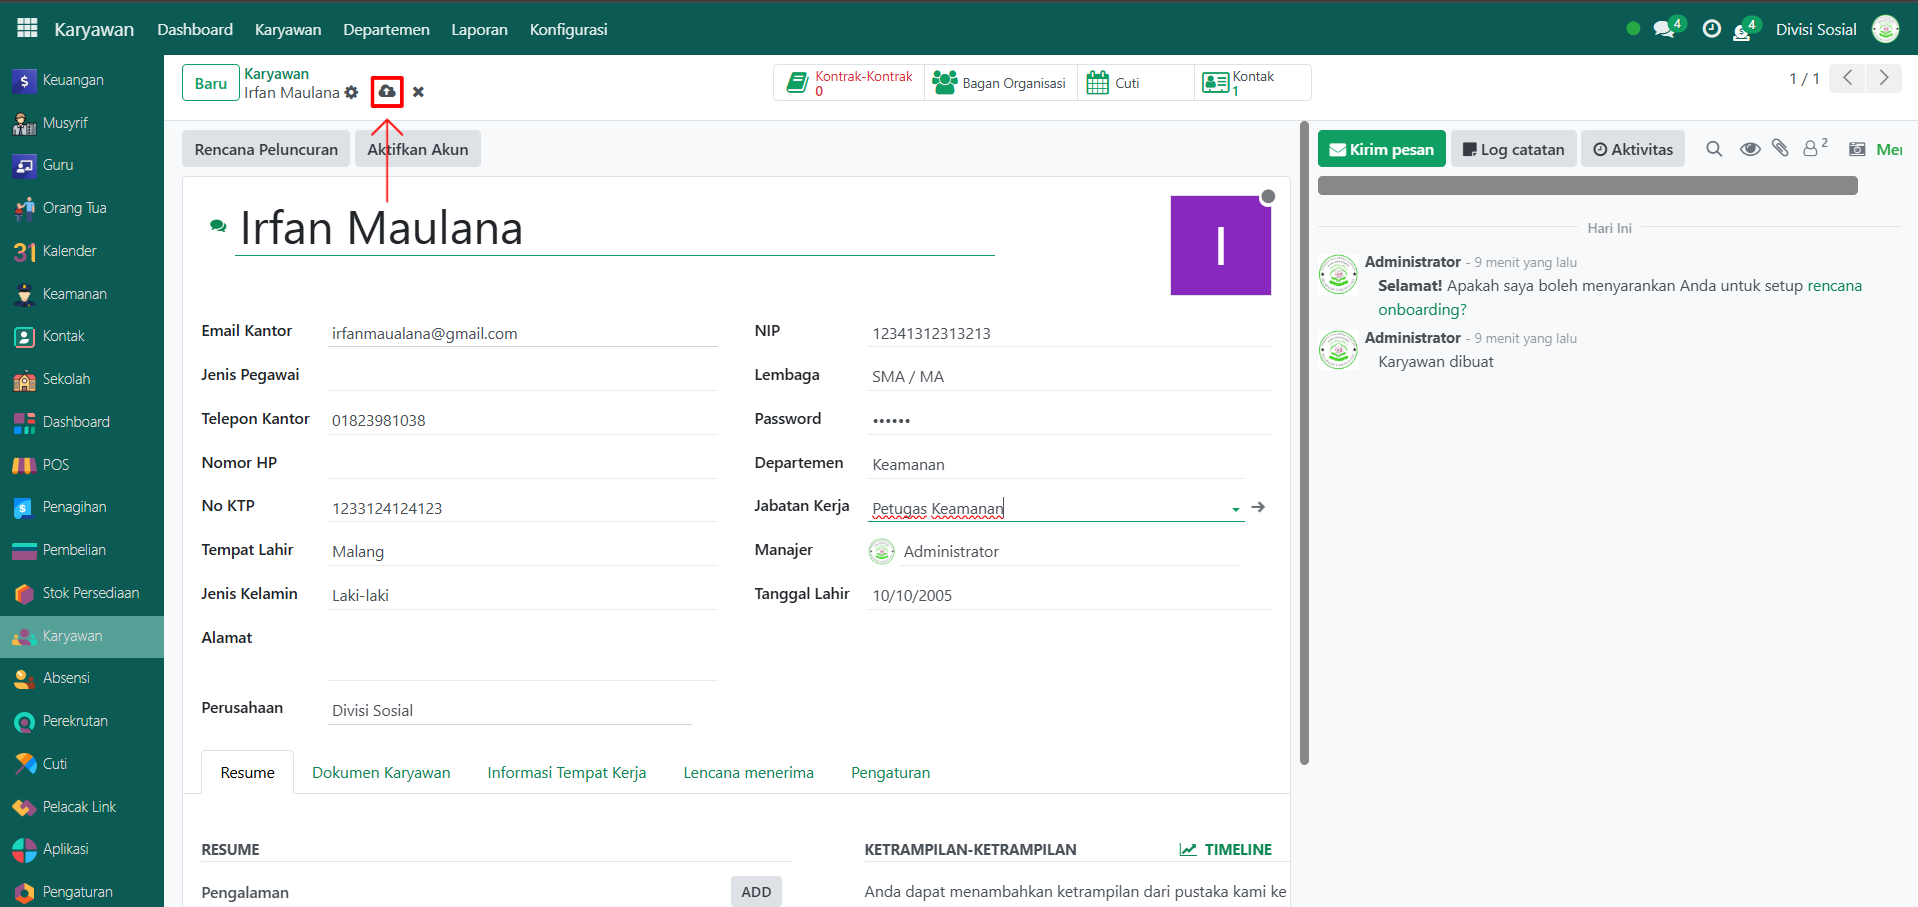Open the followers person icon
Viewport: 1918px width, 907px height.
(1811, 149)
